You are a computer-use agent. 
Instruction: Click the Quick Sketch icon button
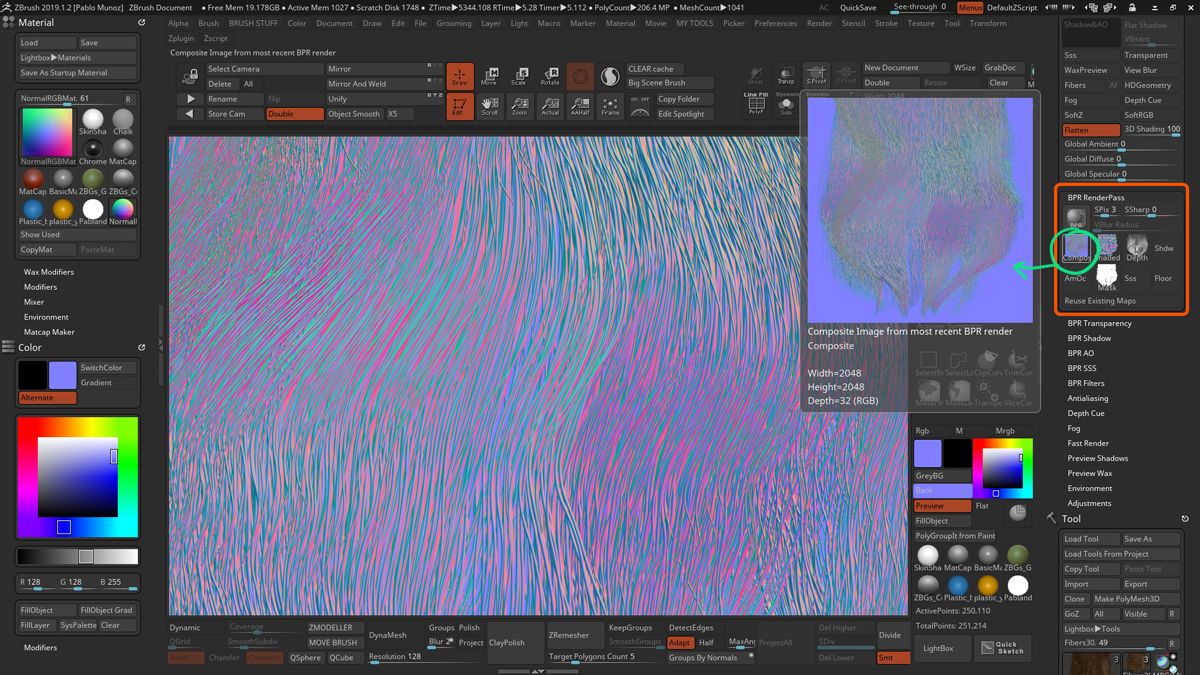tap(1003, 647)
